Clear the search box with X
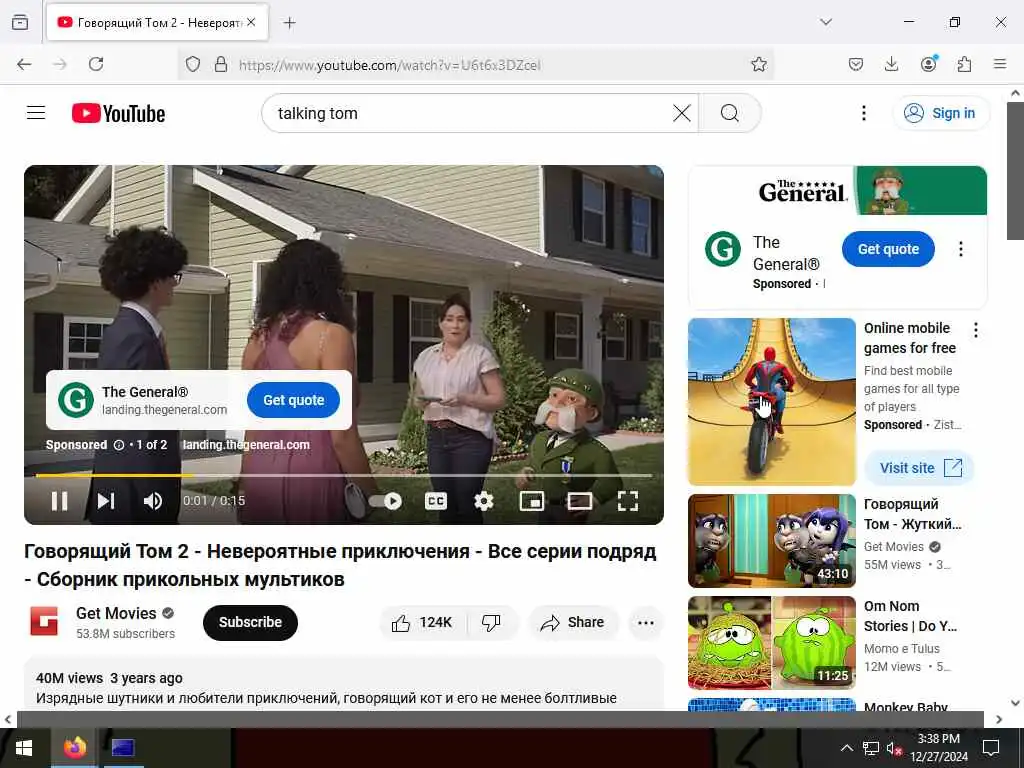This screenshot has height=768, width=1024. 681,113
